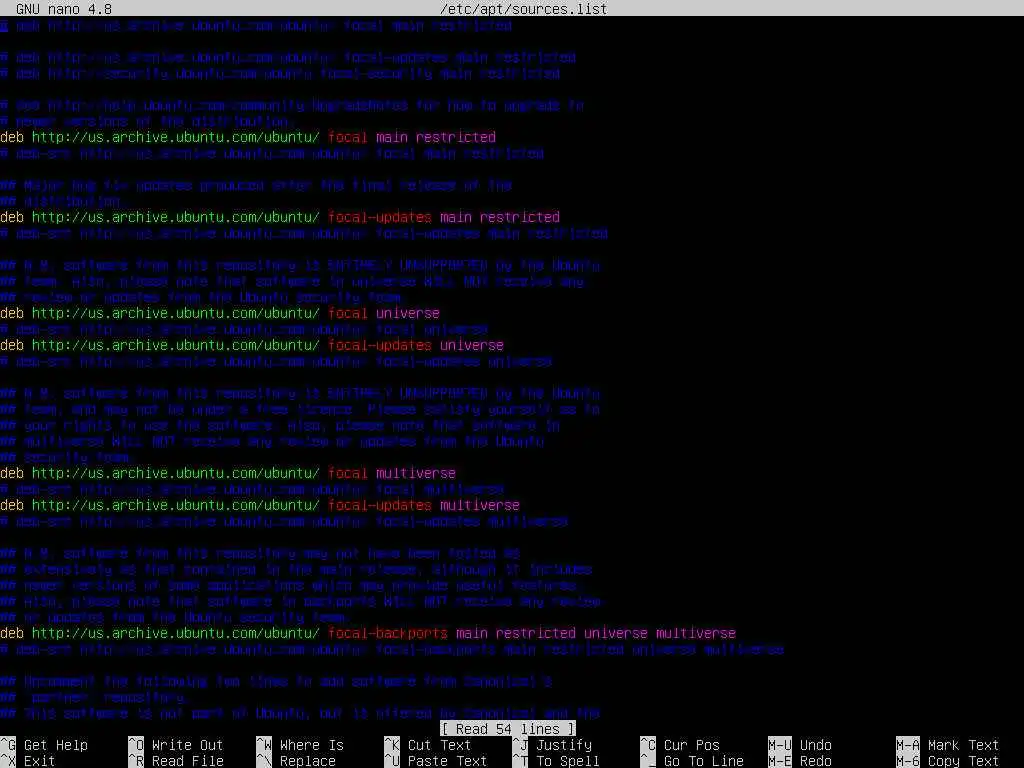Select the Redo shortcut label
1024x768 pixels.
click(816, 761)
